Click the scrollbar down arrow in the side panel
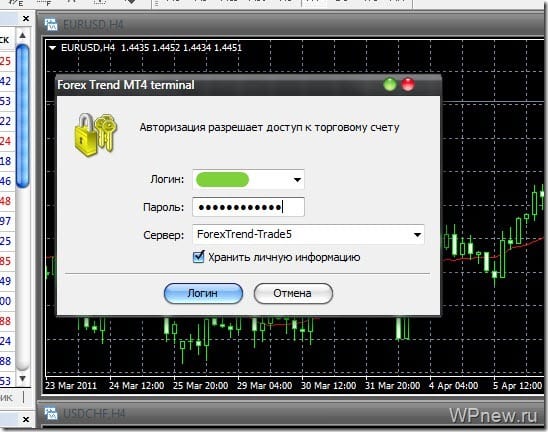Viewport: 548px width, 432px height. 22,379
